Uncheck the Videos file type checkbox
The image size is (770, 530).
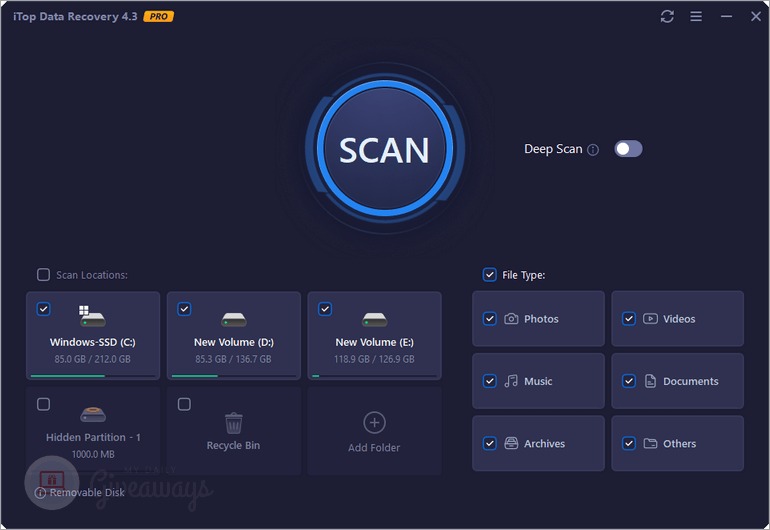point(629,319)
